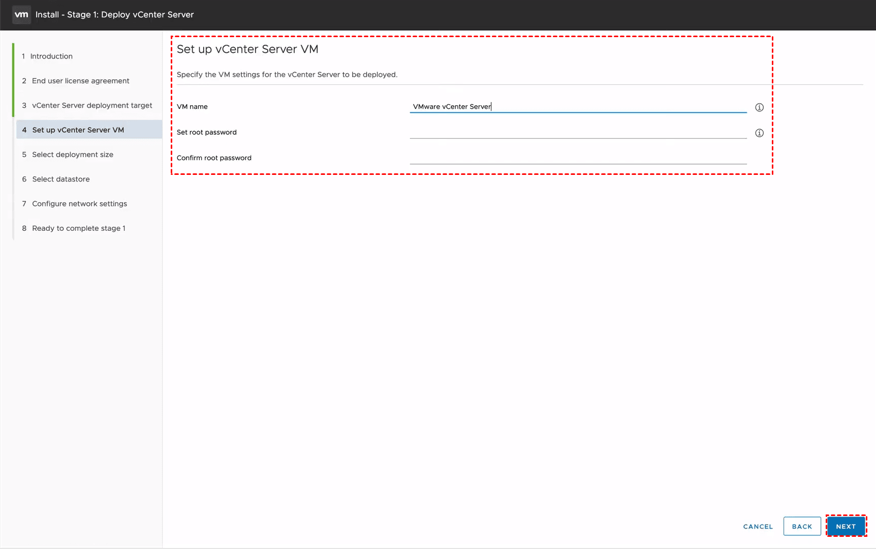
Task: Click the 'Set root password' label
Action: tap(207, 132)
